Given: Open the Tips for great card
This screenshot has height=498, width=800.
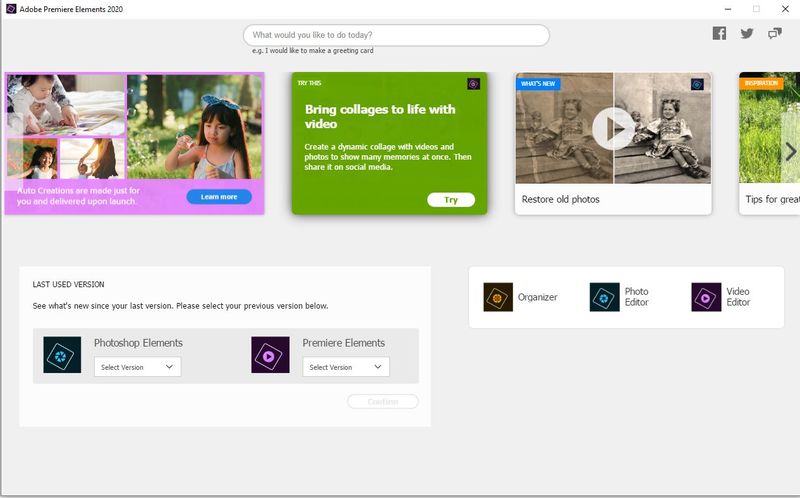Looking at the screenshot, I should (x=769, y=143).
